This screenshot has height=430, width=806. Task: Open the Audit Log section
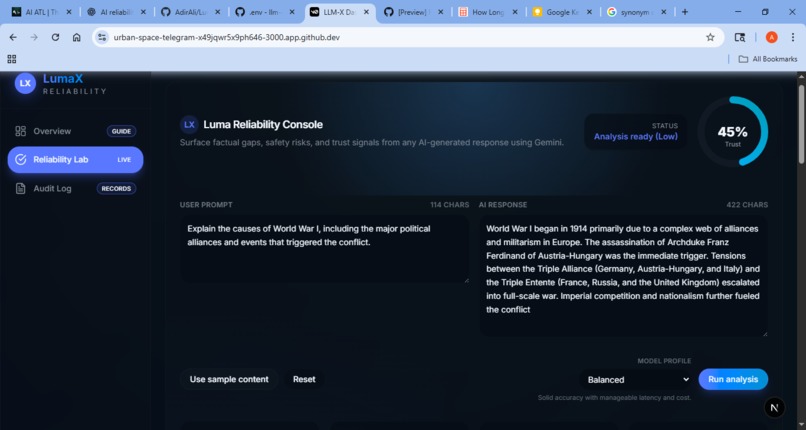click(x=75, y=189)
